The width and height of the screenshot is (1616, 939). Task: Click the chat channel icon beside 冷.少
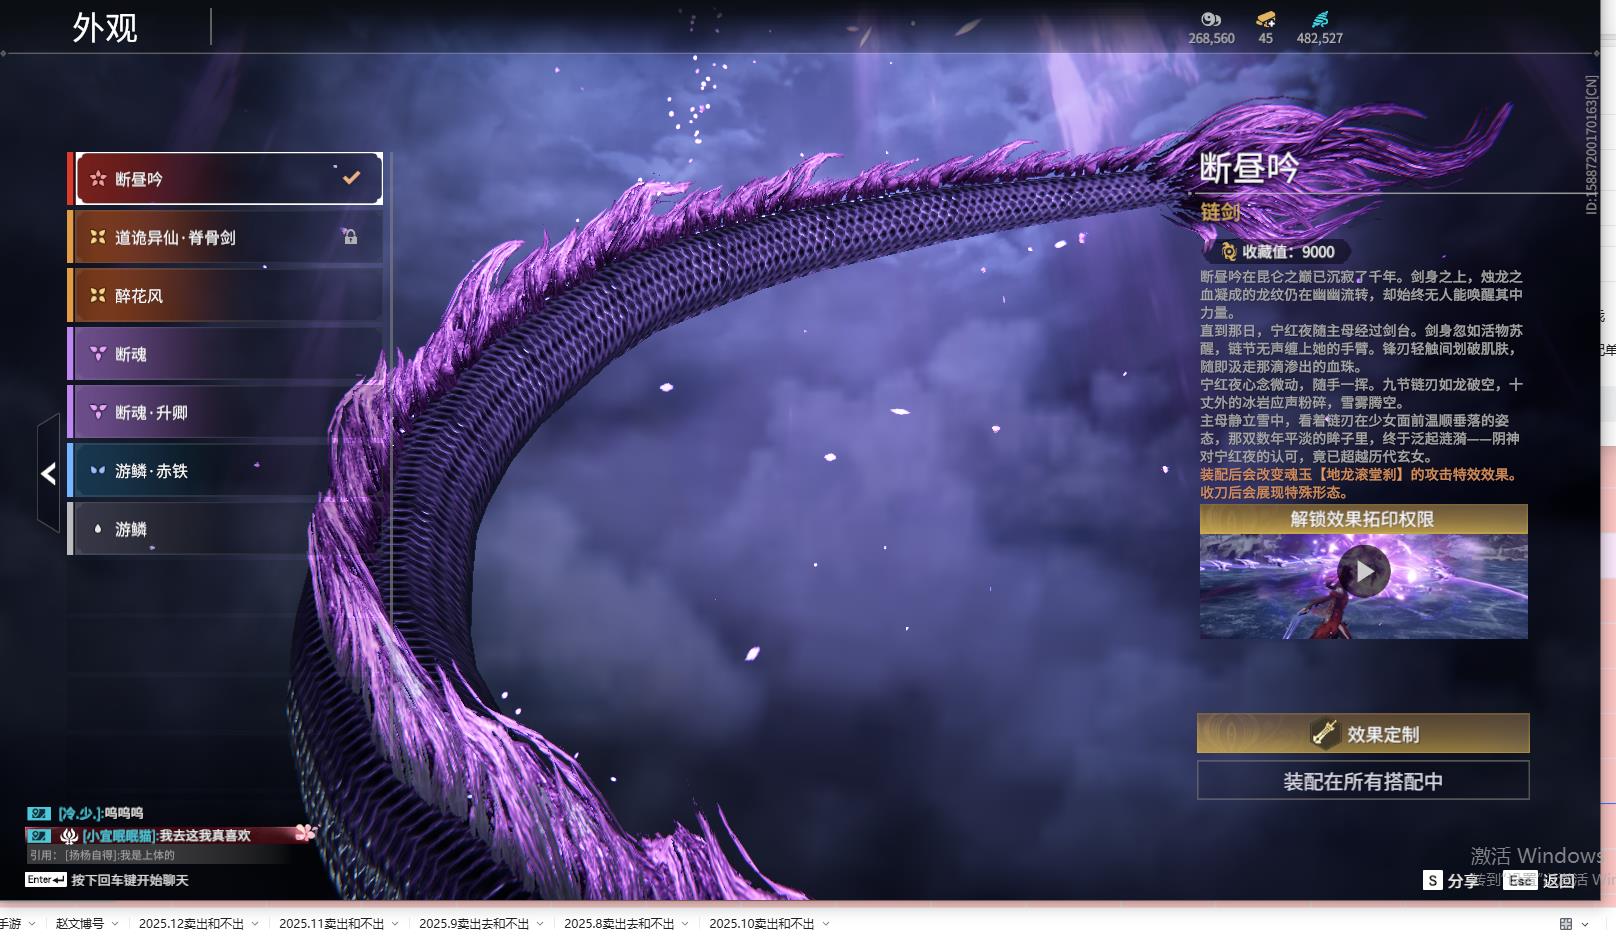click(38, 813)
